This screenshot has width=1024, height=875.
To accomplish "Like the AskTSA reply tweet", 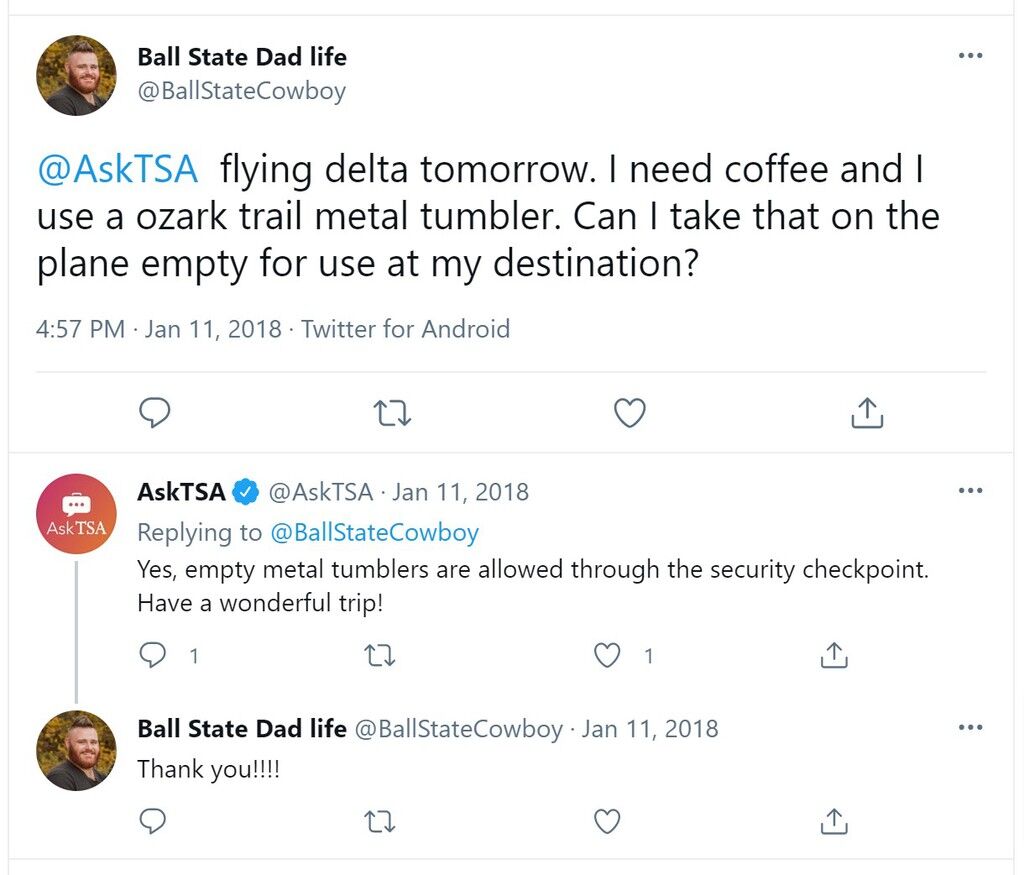I will click(607, 655).
